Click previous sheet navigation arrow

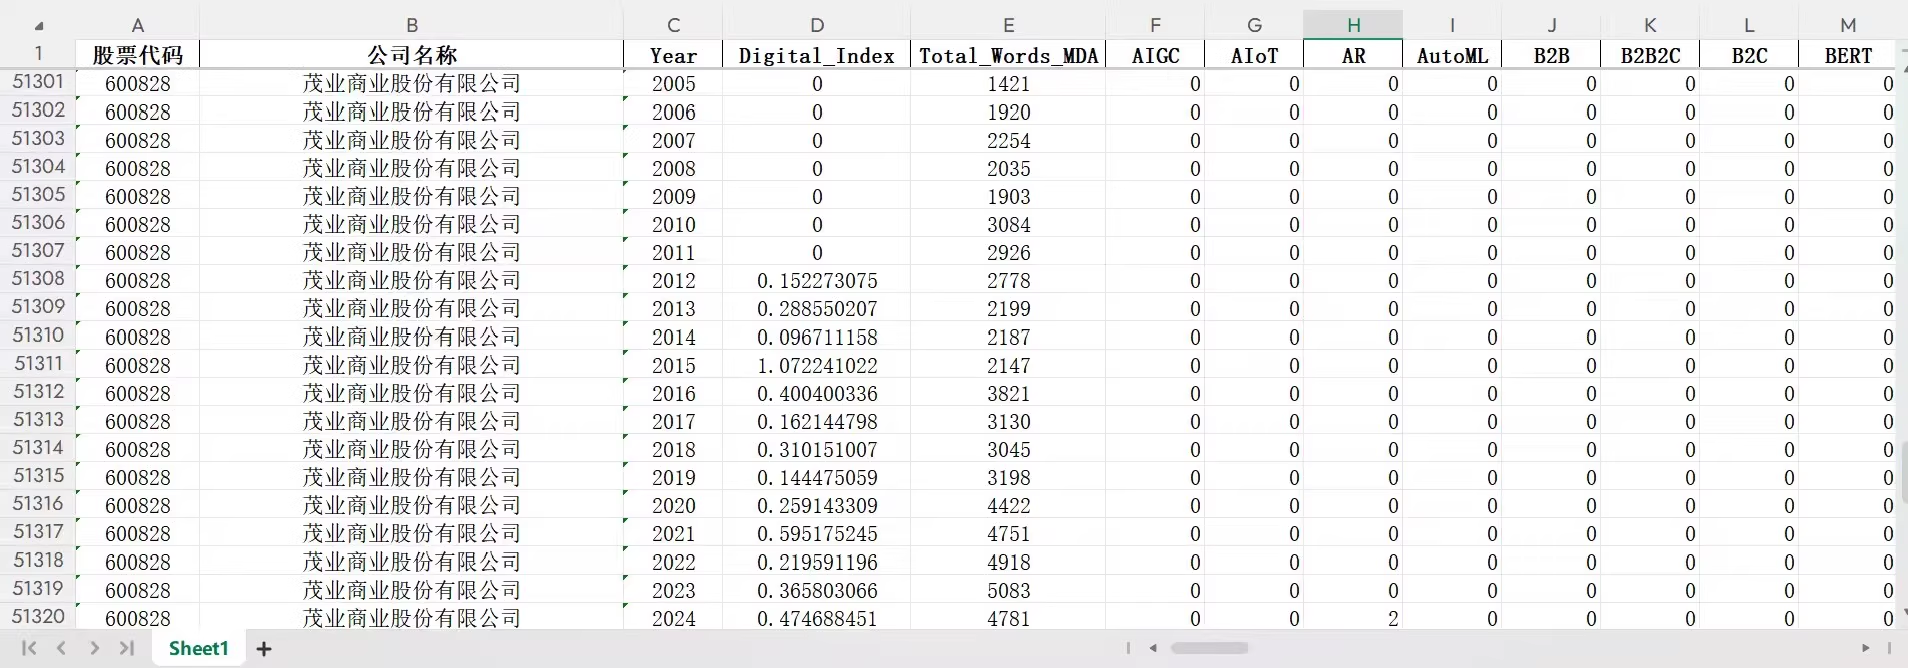[62, 649]
